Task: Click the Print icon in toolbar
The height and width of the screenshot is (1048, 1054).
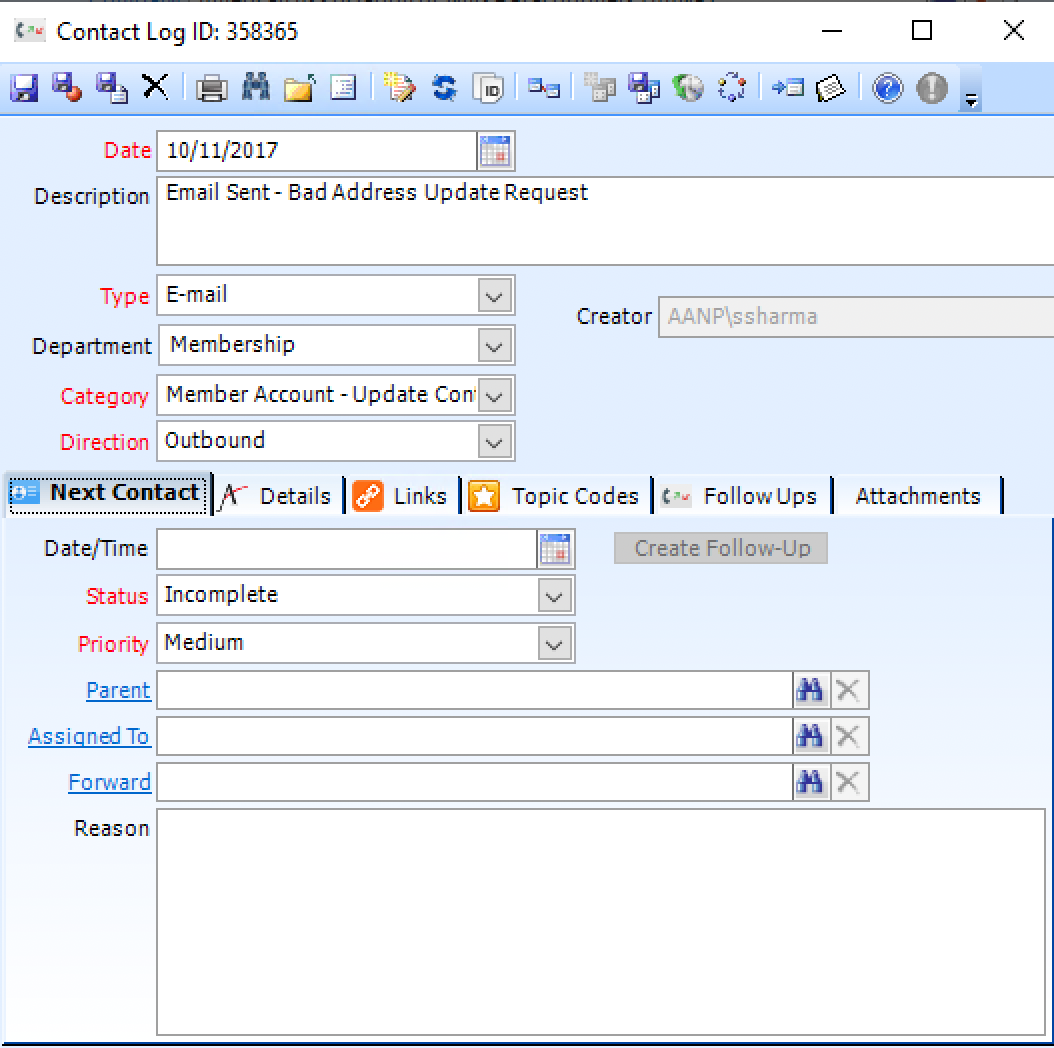Action: coord(211,88)
